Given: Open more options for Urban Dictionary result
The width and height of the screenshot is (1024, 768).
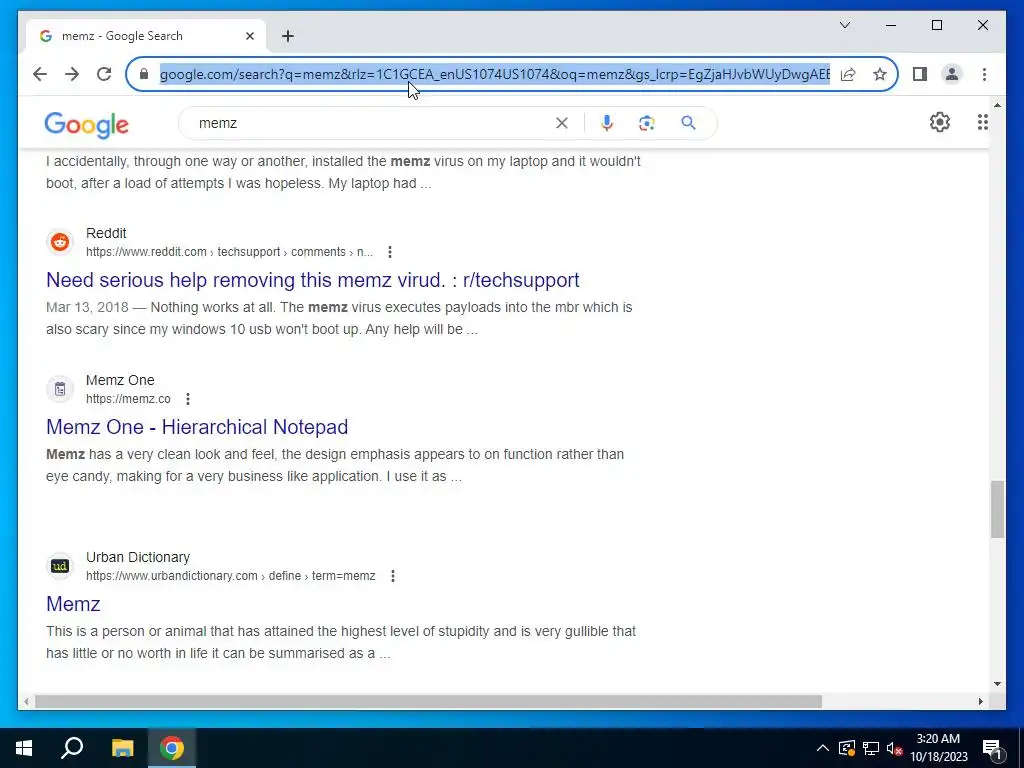Looking at the screenshot, I should click(x=392, y=576).
